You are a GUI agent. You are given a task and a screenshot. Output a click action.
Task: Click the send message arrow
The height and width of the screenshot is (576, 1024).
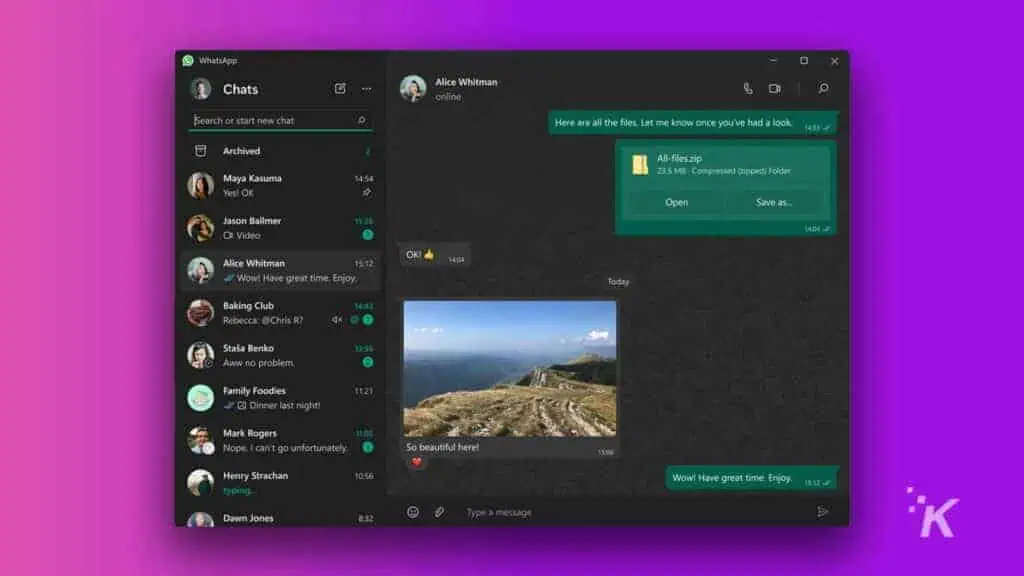pyautogui.click(x=823, y=512)
